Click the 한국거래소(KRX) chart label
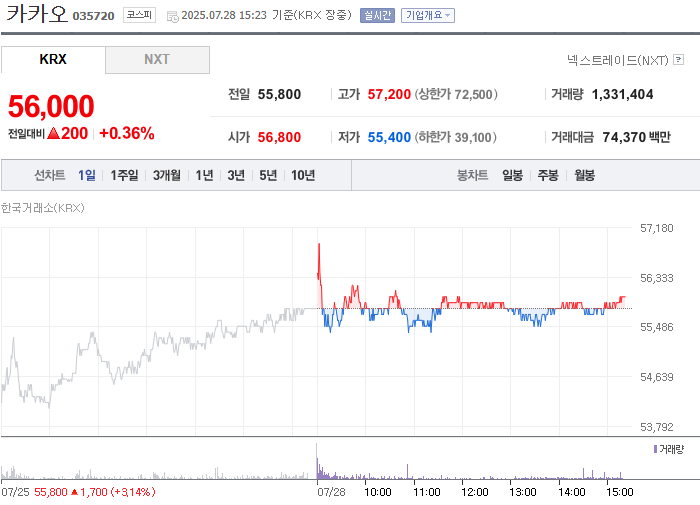The width and height of the screenshot is (700, 505). (42, 208)
